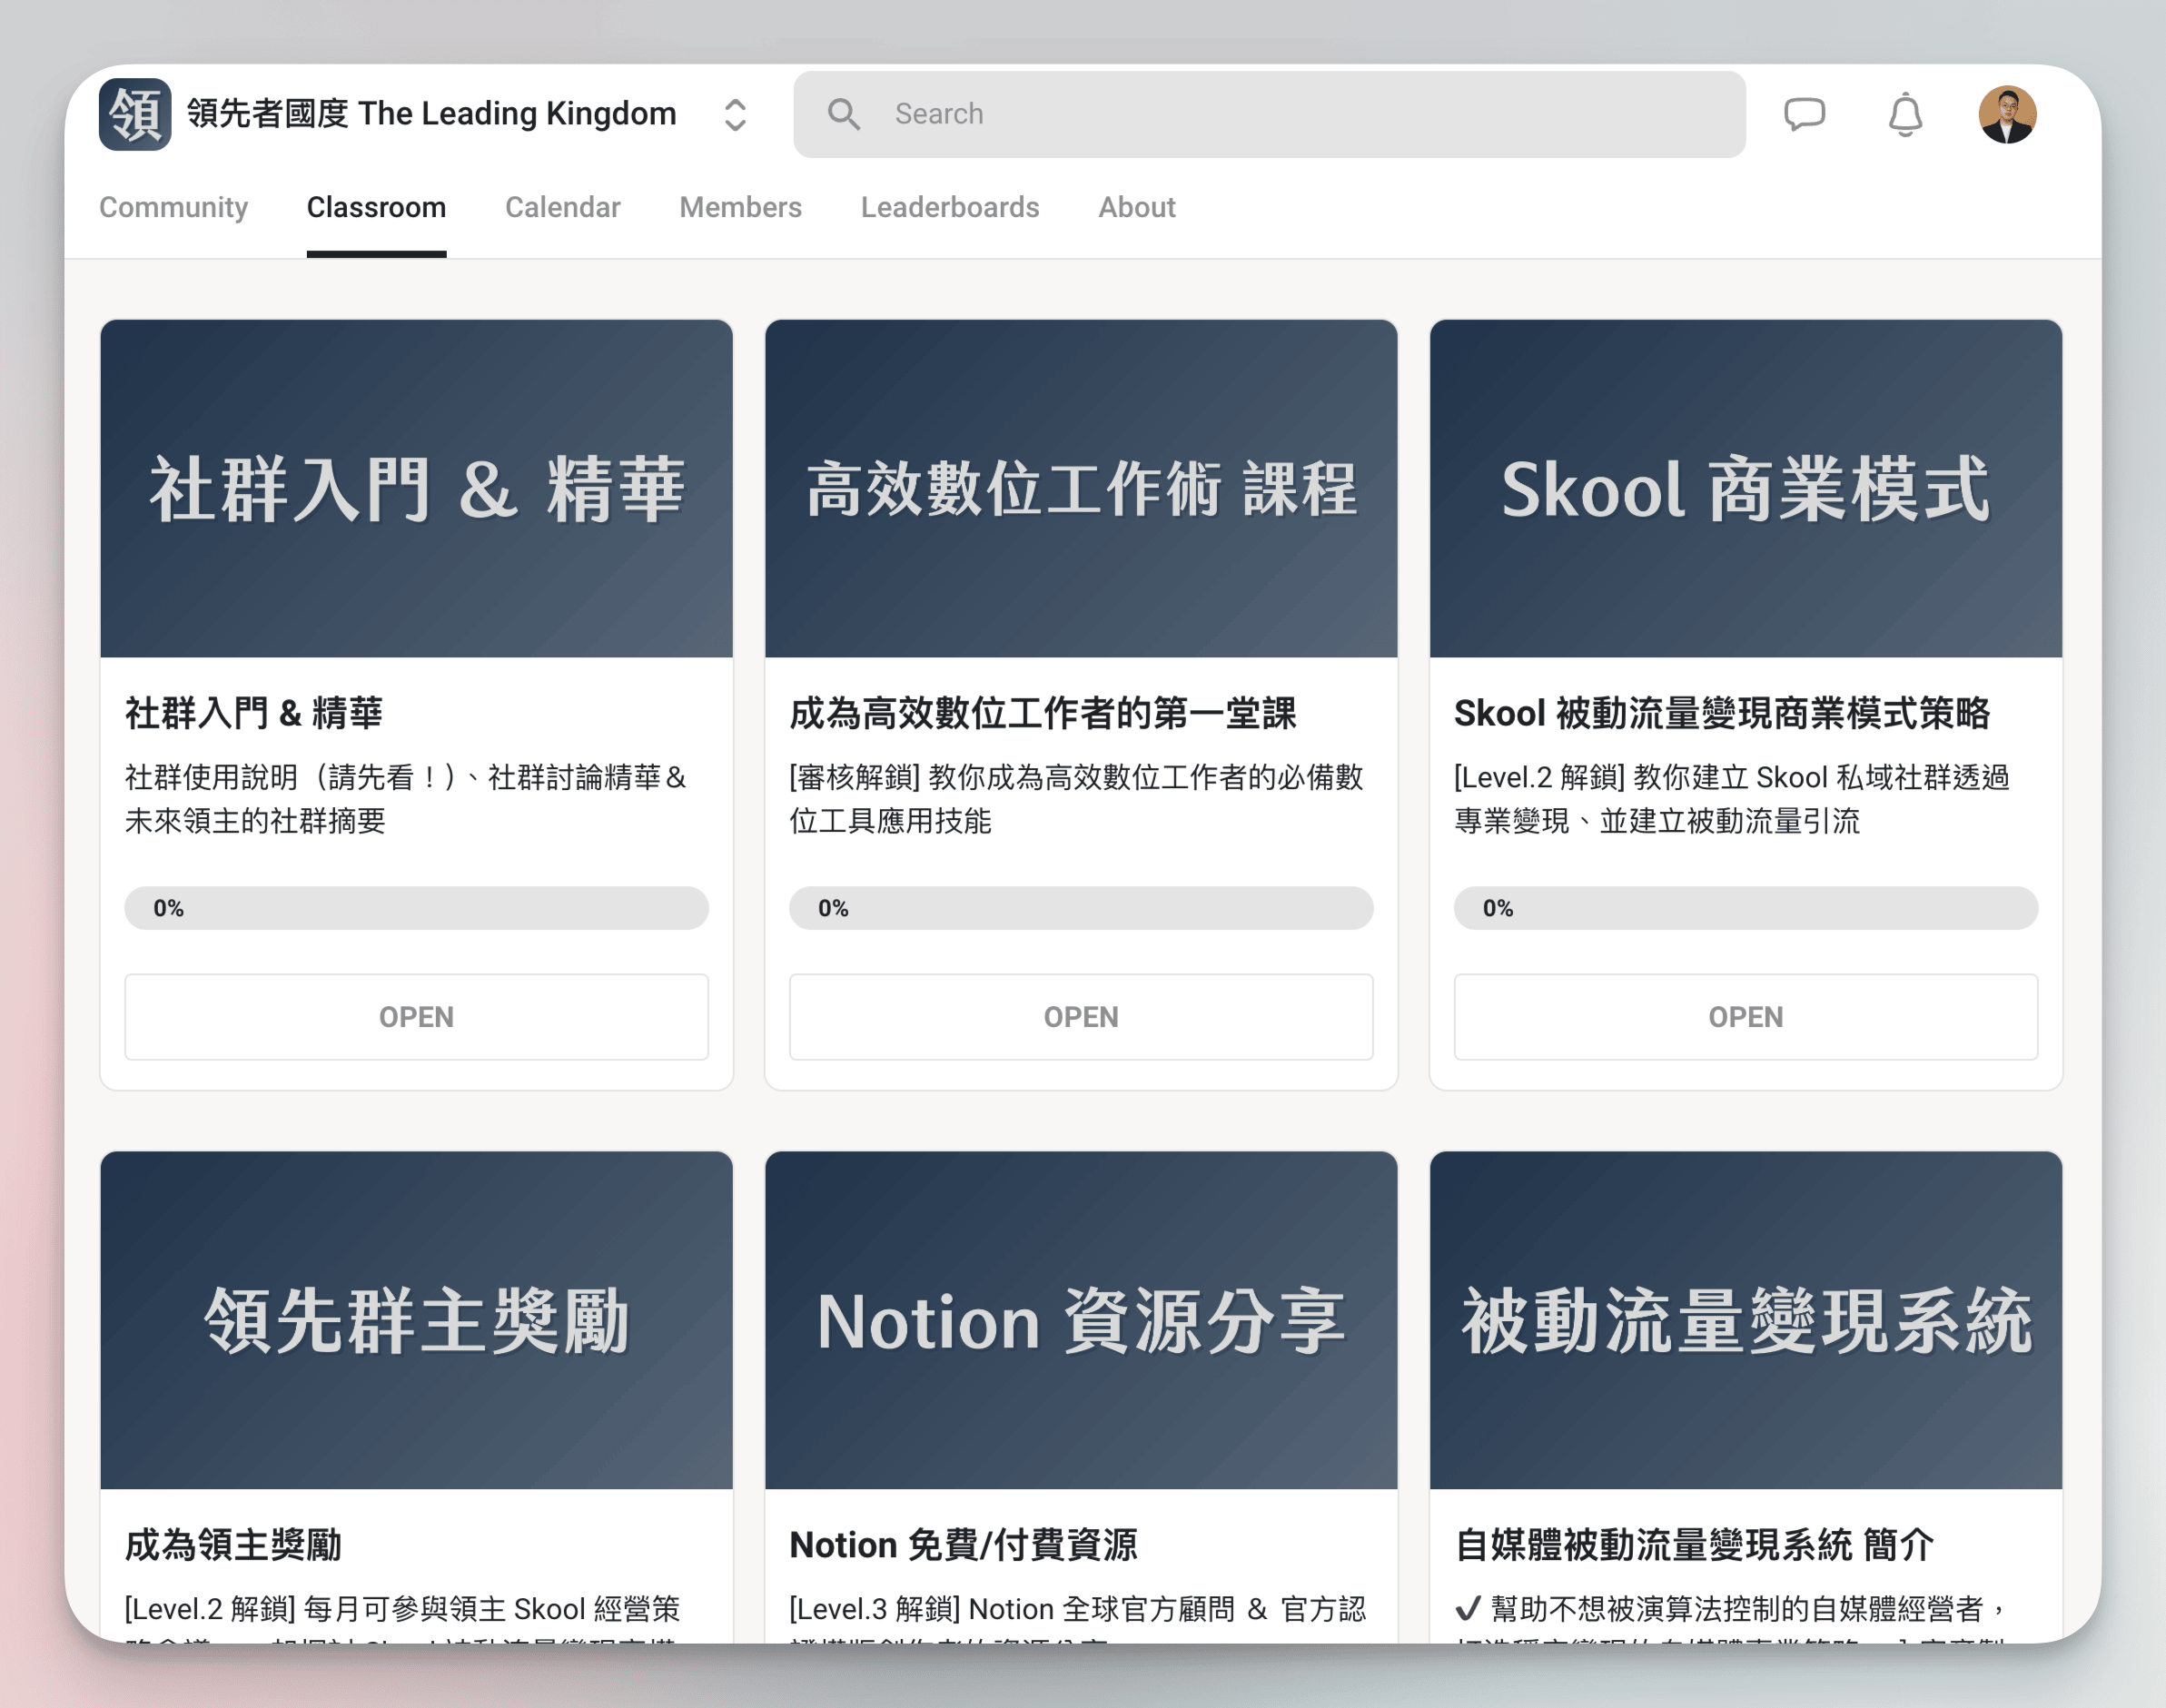Click the 高效數位工作術 課程 cover thumbnail
Viewport: 2166px width, 1708px height.
1081,489
